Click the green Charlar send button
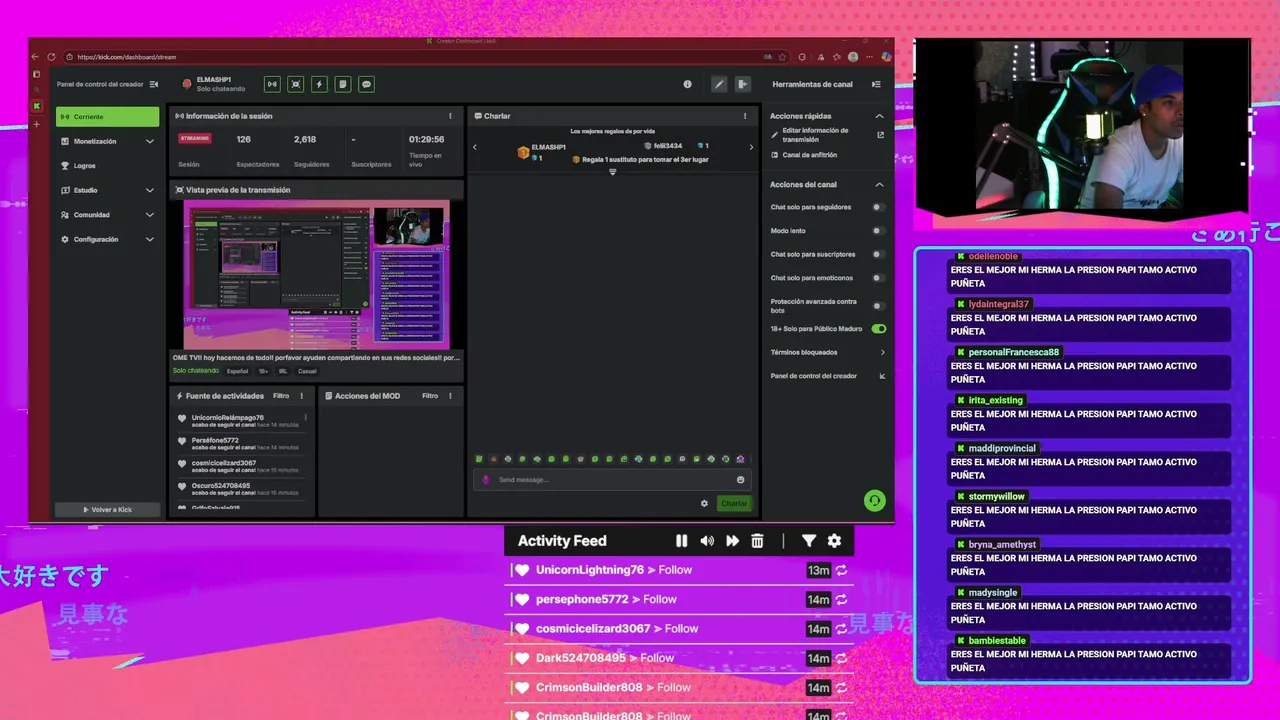 (x=734, y=503)
